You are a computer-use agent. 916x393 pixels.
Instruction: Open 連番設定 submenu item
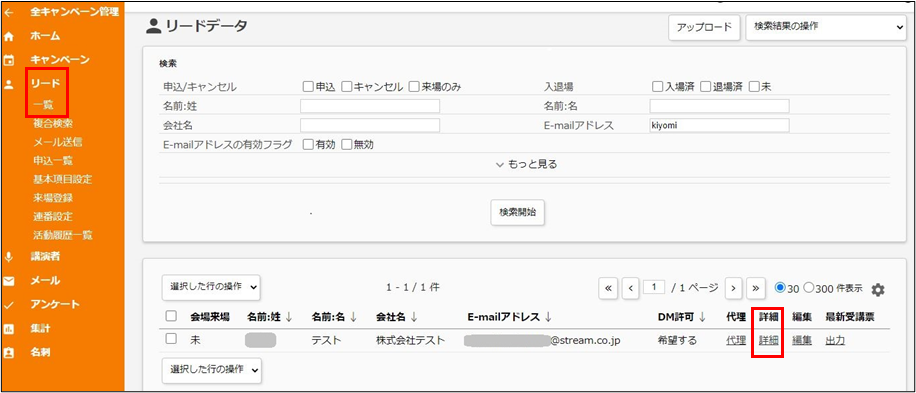53,217
